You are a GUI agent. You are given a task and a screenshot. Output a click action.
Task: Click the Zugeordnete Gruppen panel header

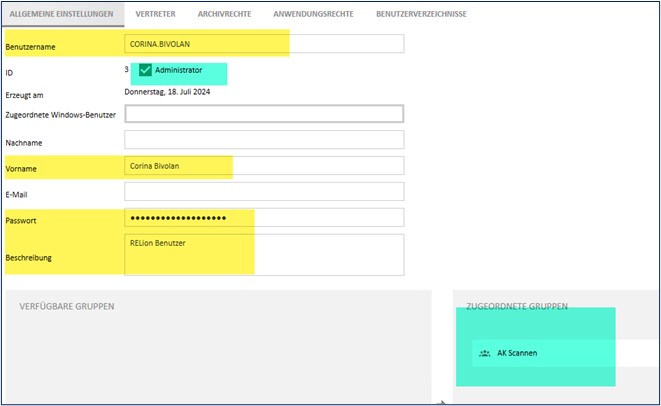pos(518,306)
